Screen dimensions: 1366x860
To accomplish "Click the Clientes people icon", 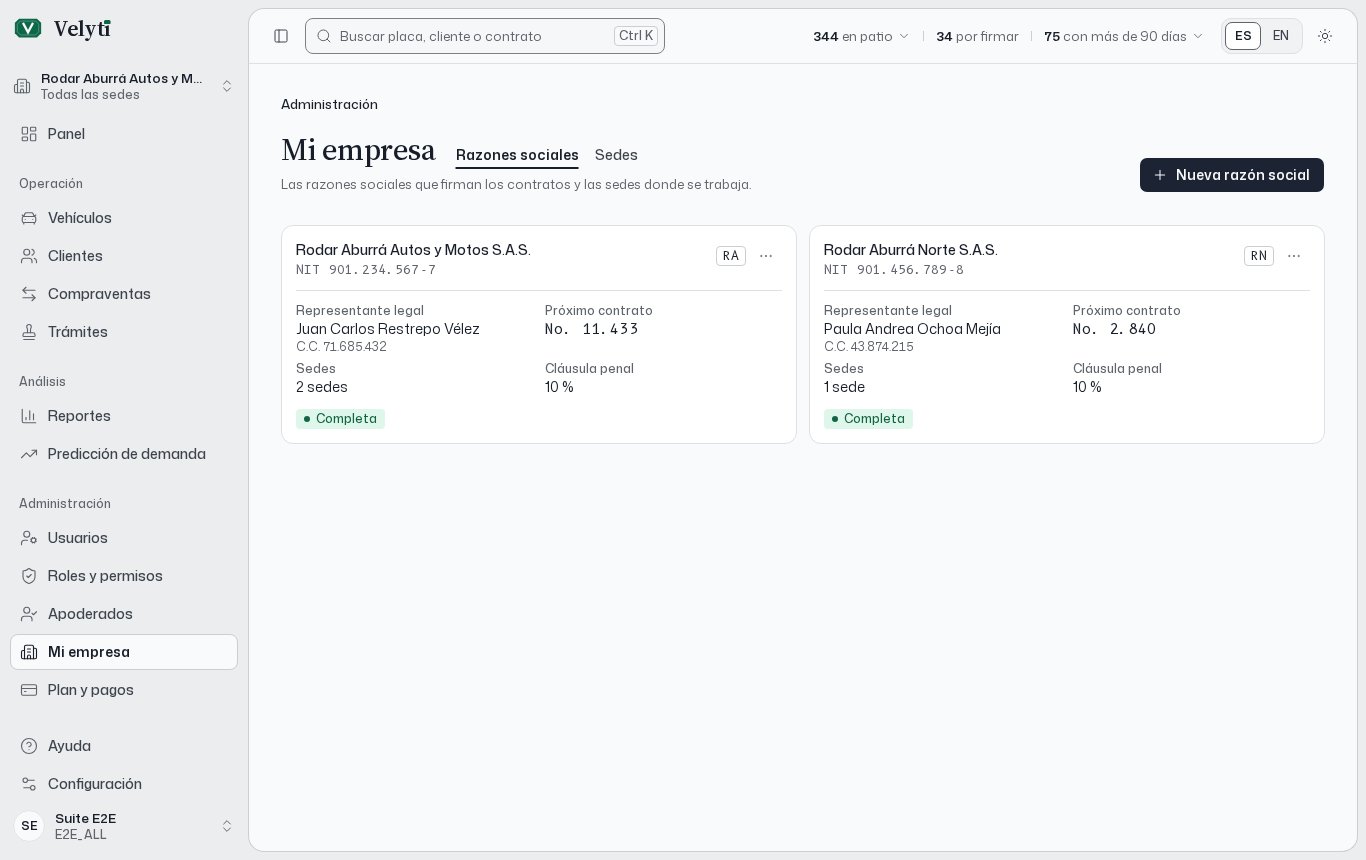I will [29, 256].
